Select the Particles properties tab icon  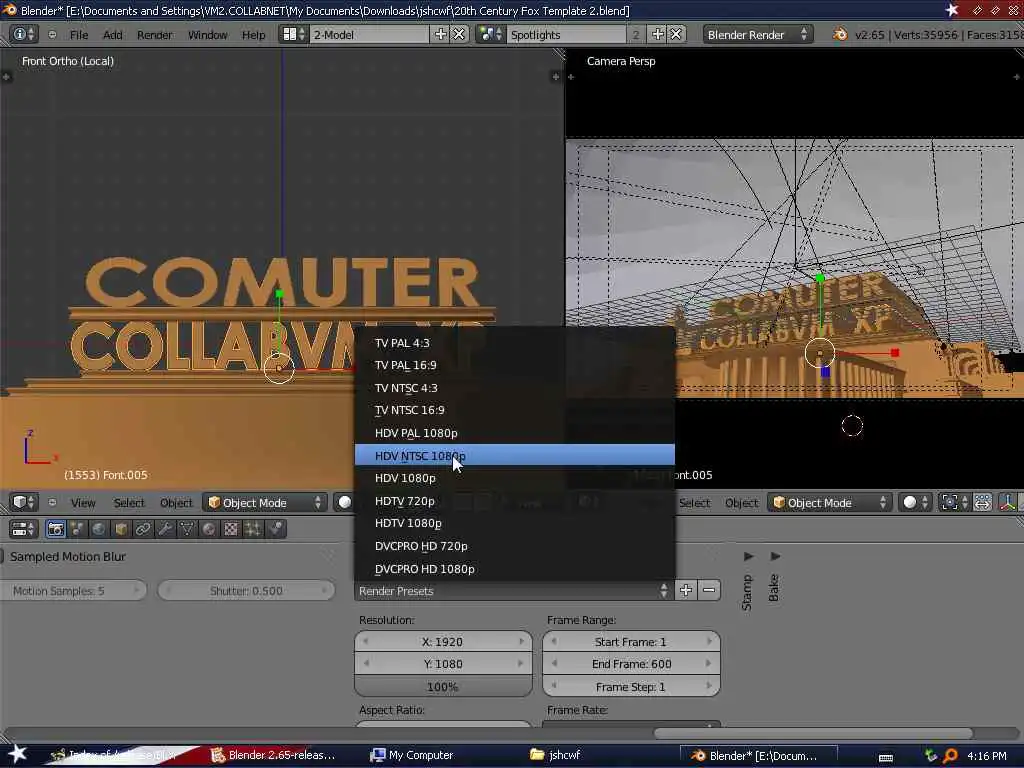pyautogui.click(x=253, y=529)
